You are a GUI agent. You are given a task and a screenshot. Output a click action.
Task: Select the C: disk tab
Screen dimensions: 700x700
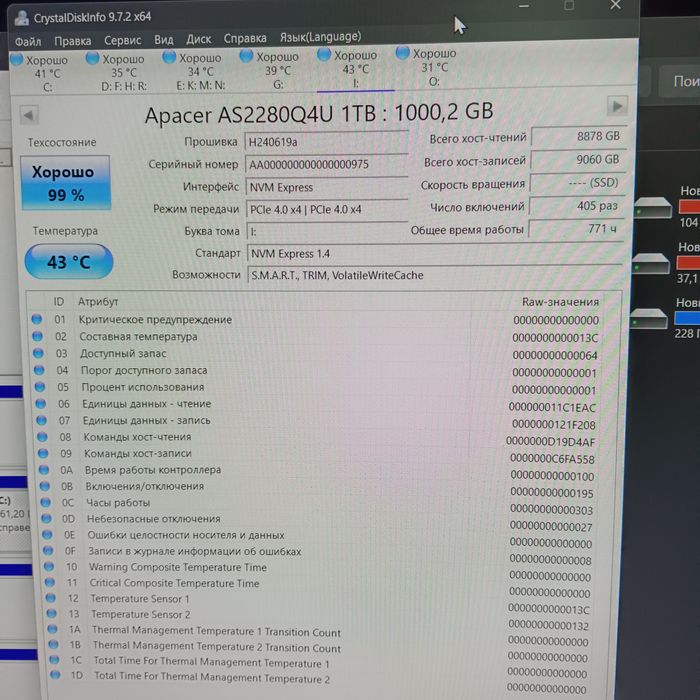[46, 73]
